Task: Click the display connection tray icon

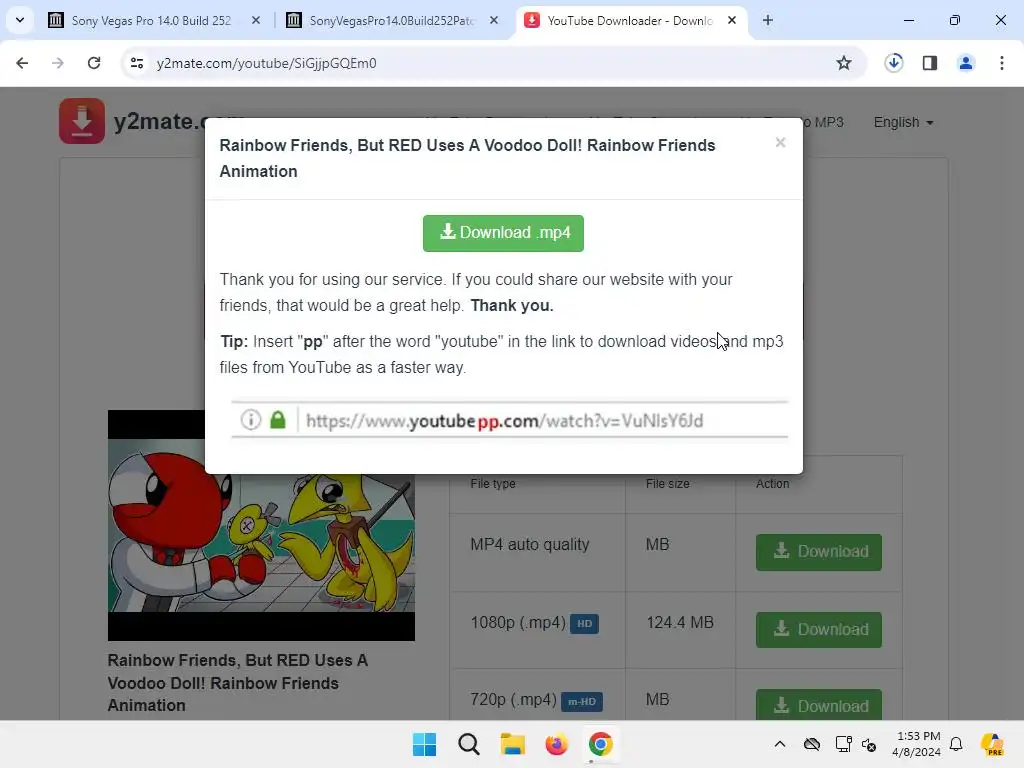Action: click(x=843, y=744)
